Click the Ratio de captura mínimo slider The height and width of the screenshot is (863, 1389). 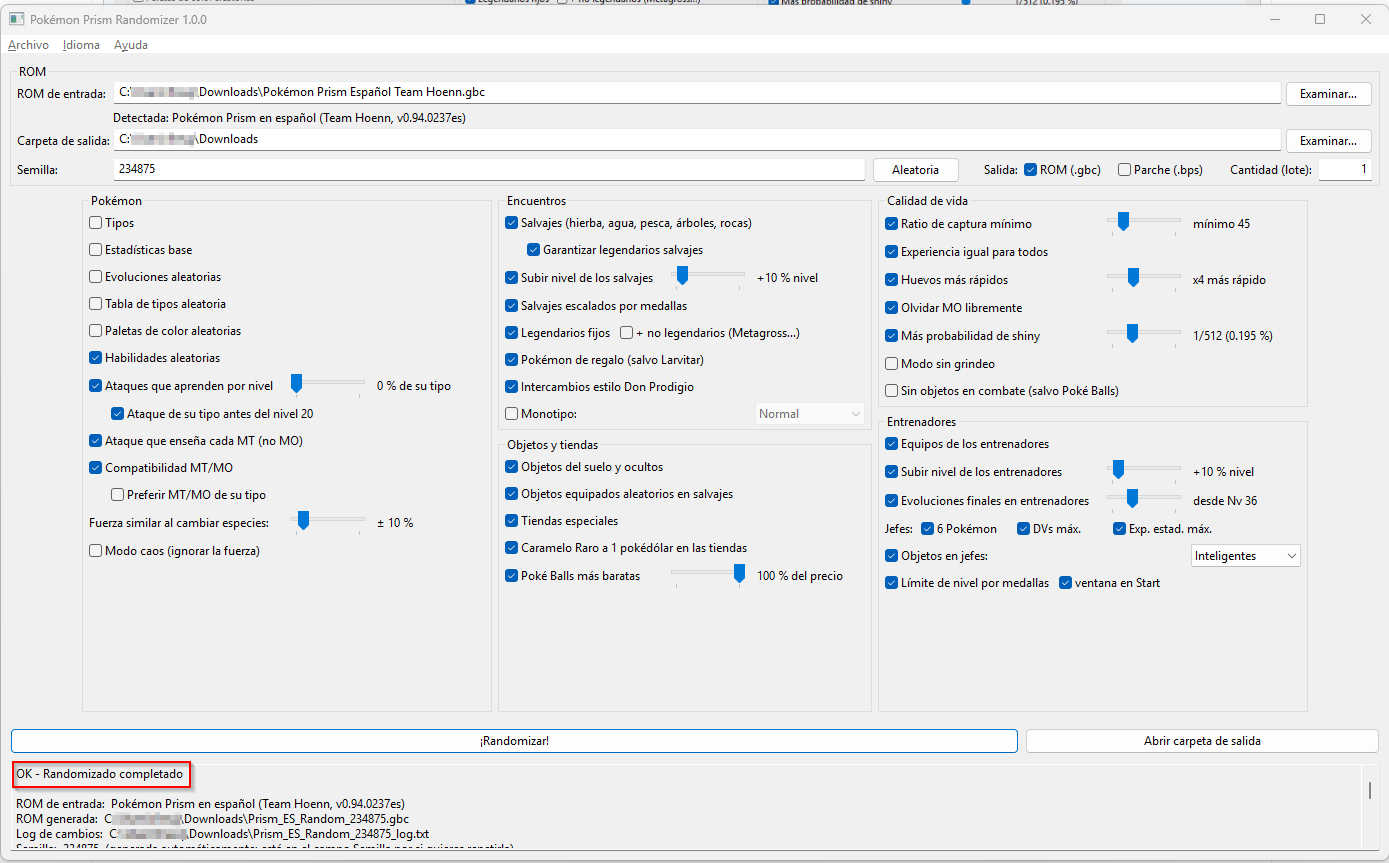pos(1144,223)
